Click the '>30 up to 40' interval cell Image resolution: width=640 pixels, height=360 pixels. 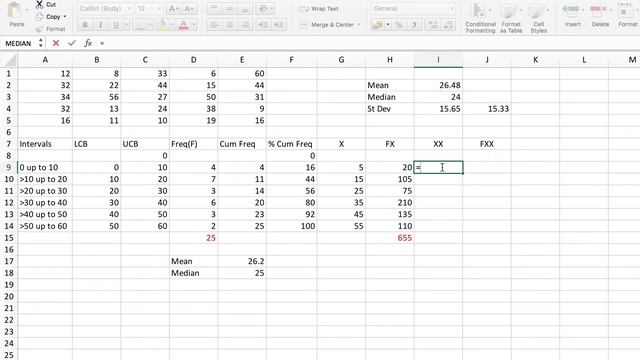coord(45,203)
